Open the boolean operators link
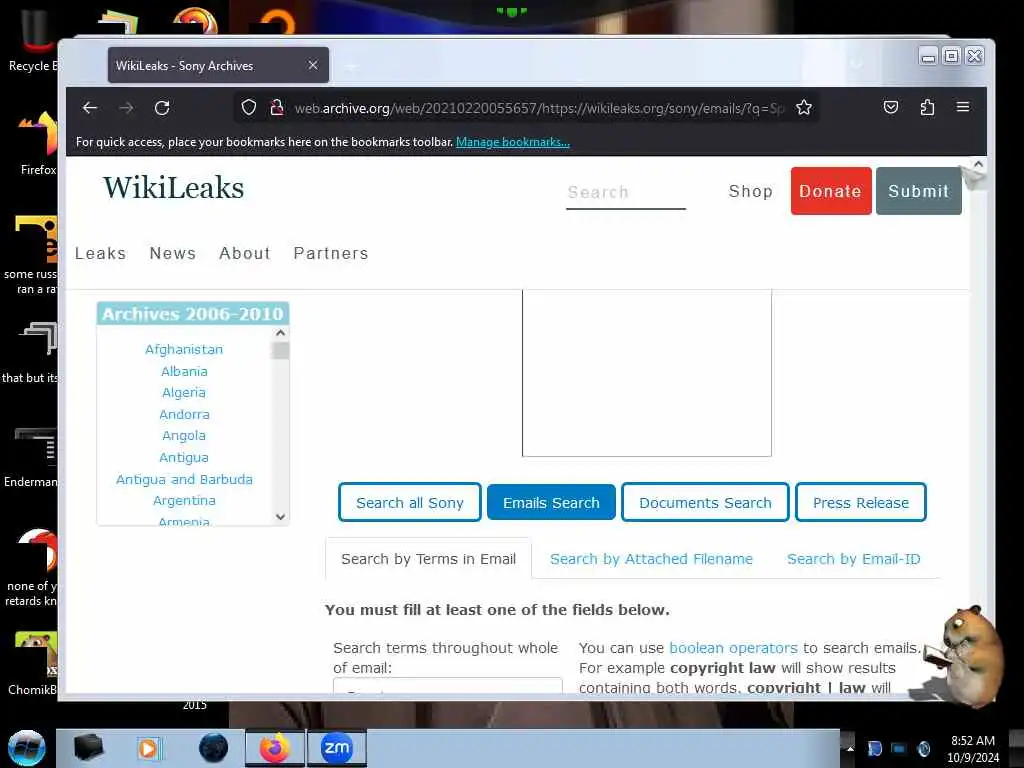The image size is (1024, 768). 733,648
